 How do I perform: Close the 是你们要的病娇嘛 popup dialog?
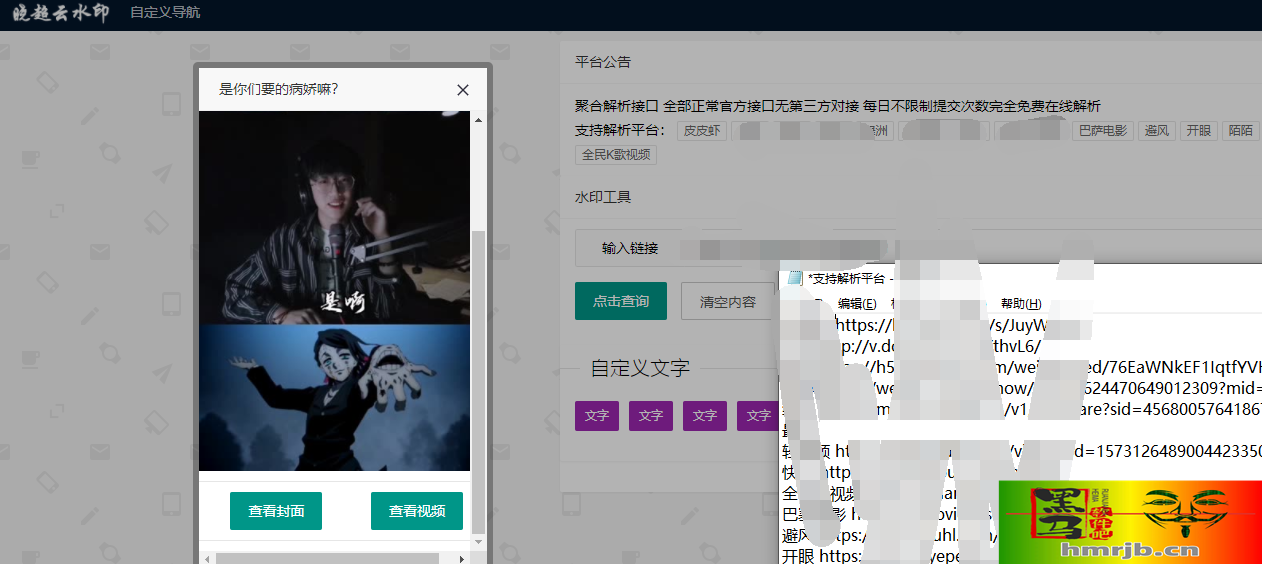click(462, 90)
